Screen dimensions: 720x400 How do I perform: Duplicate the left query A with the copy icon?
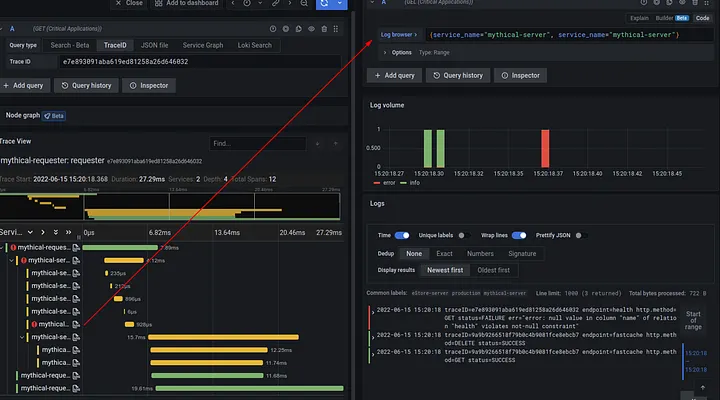[298, 29]
